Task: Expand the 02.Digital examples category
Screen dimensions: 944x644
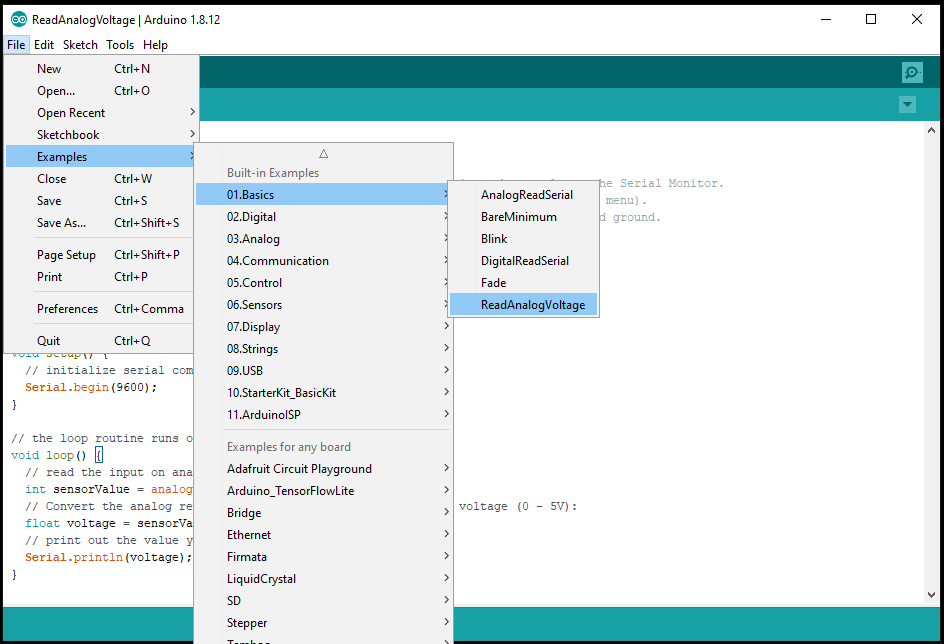Action: coord(323,217)
